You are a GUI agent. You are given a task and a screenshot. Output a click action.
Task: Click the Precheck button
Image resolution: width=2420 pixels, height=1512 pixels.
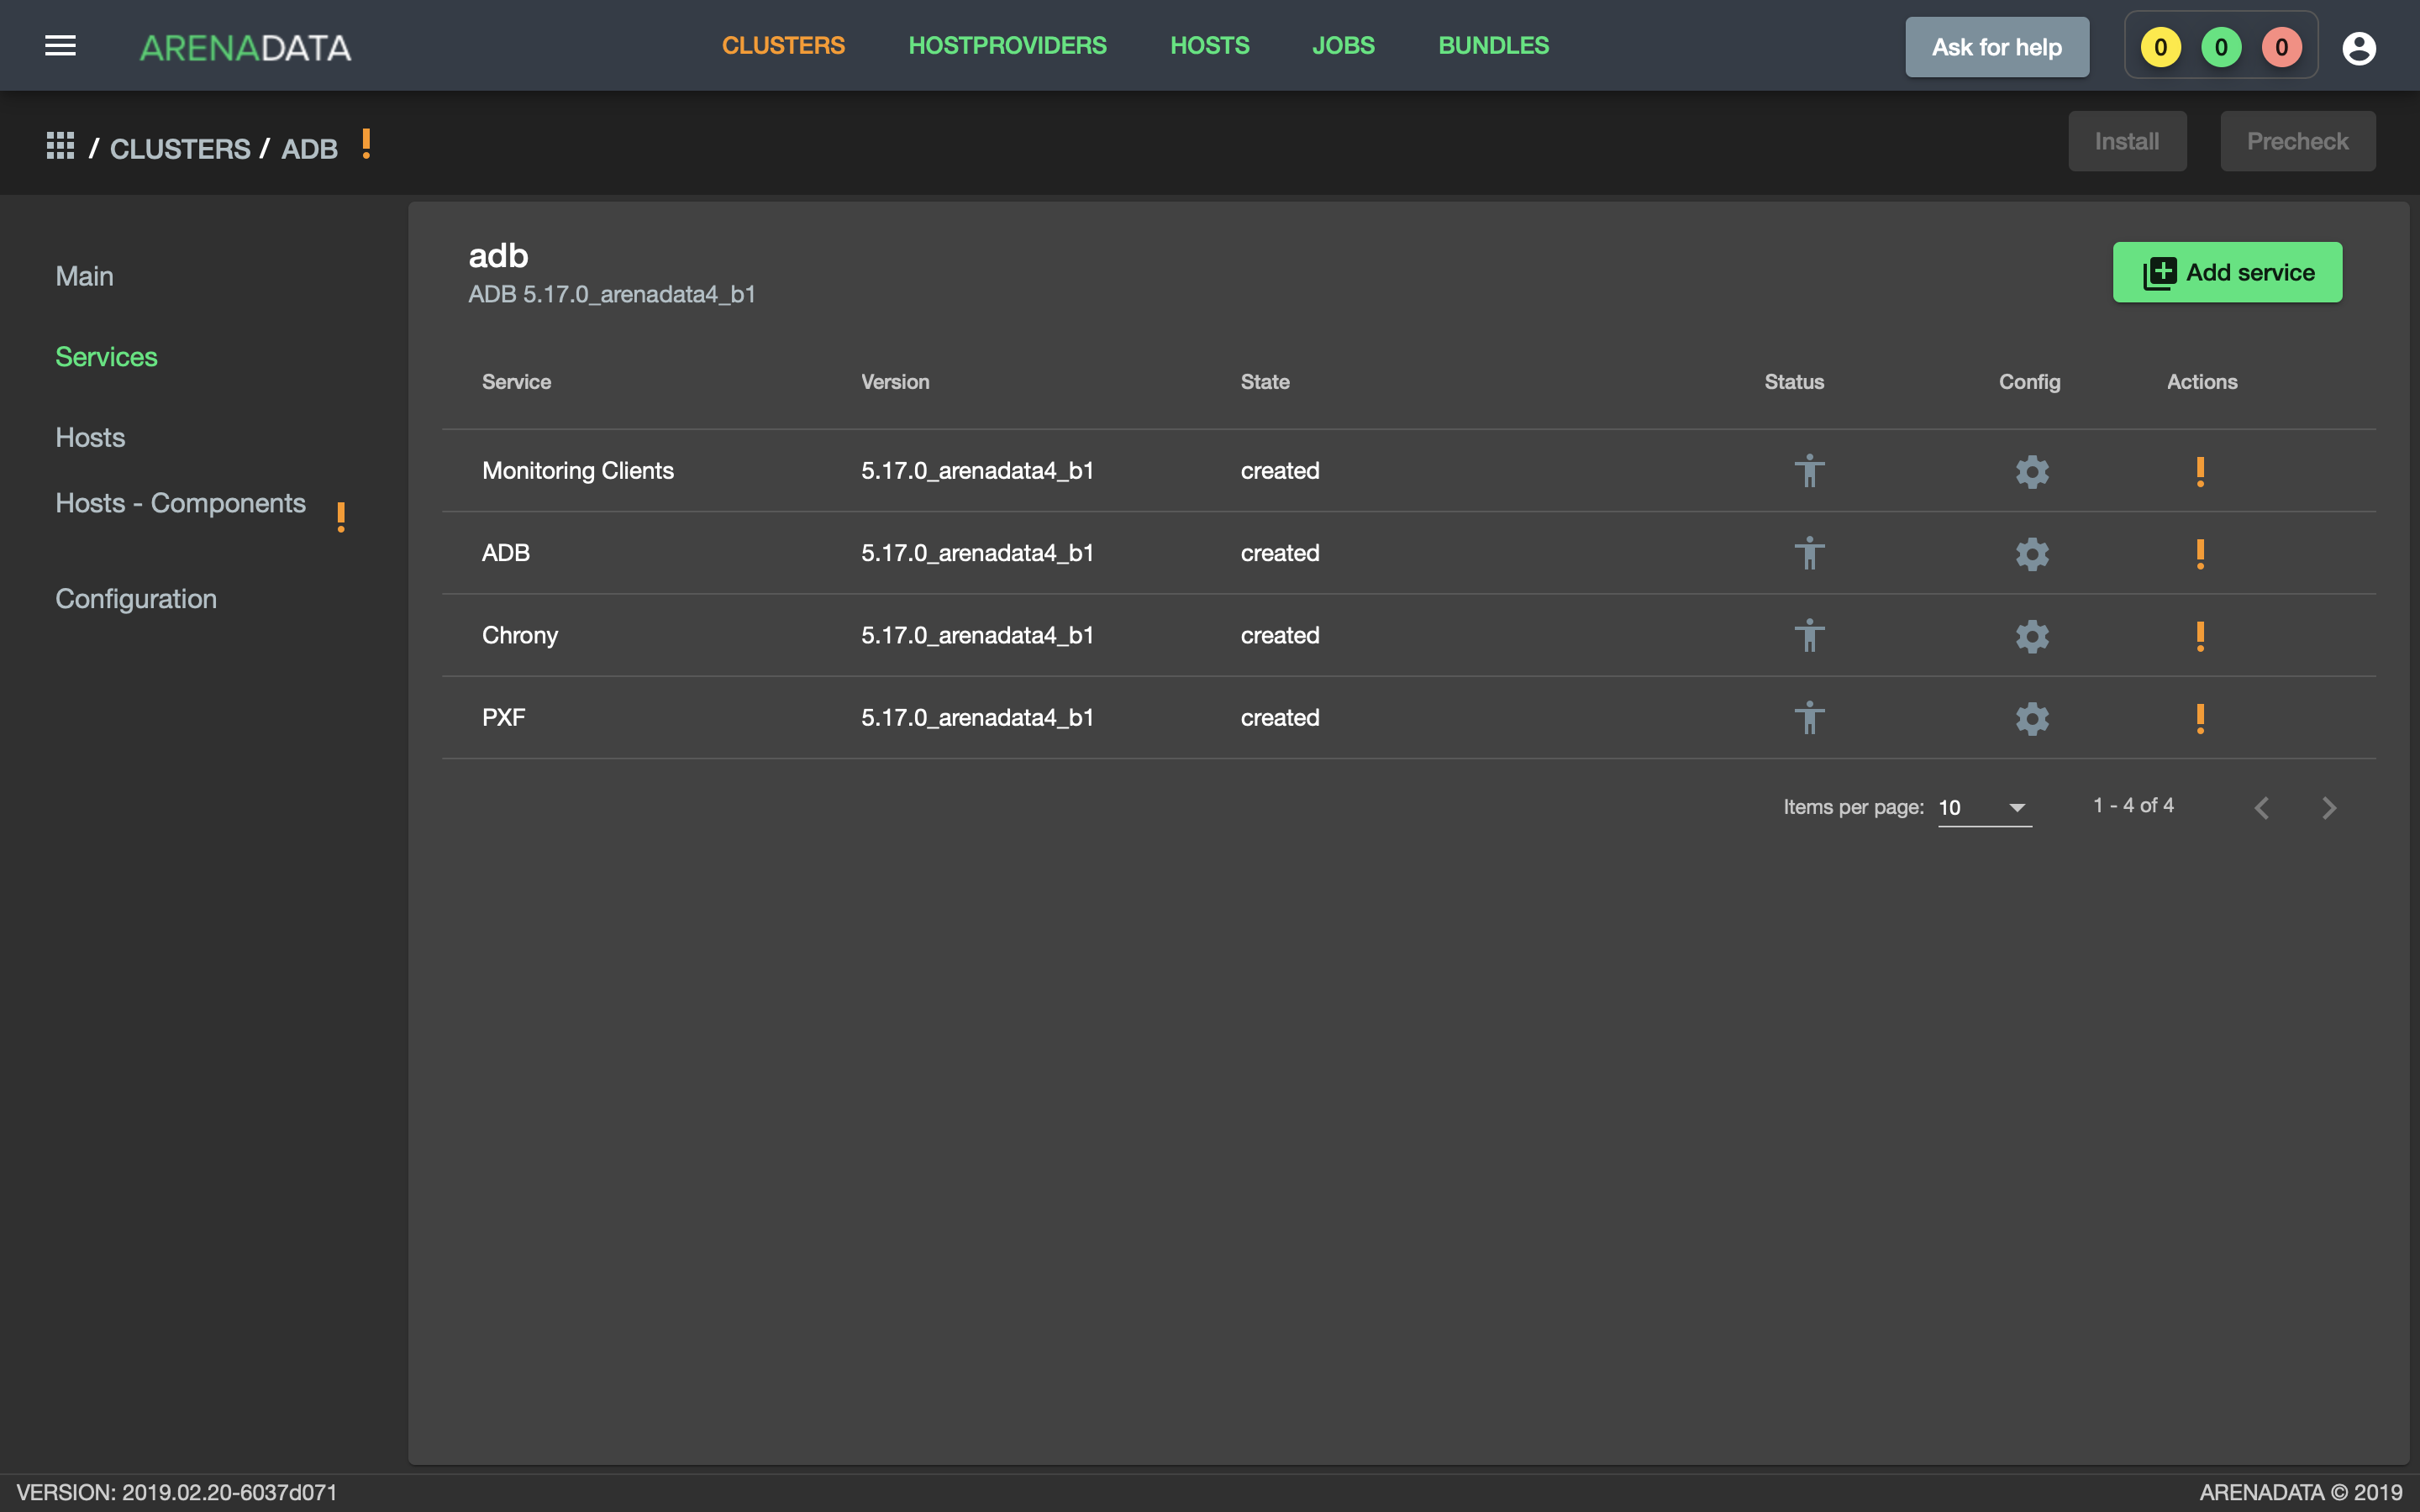2297,141
